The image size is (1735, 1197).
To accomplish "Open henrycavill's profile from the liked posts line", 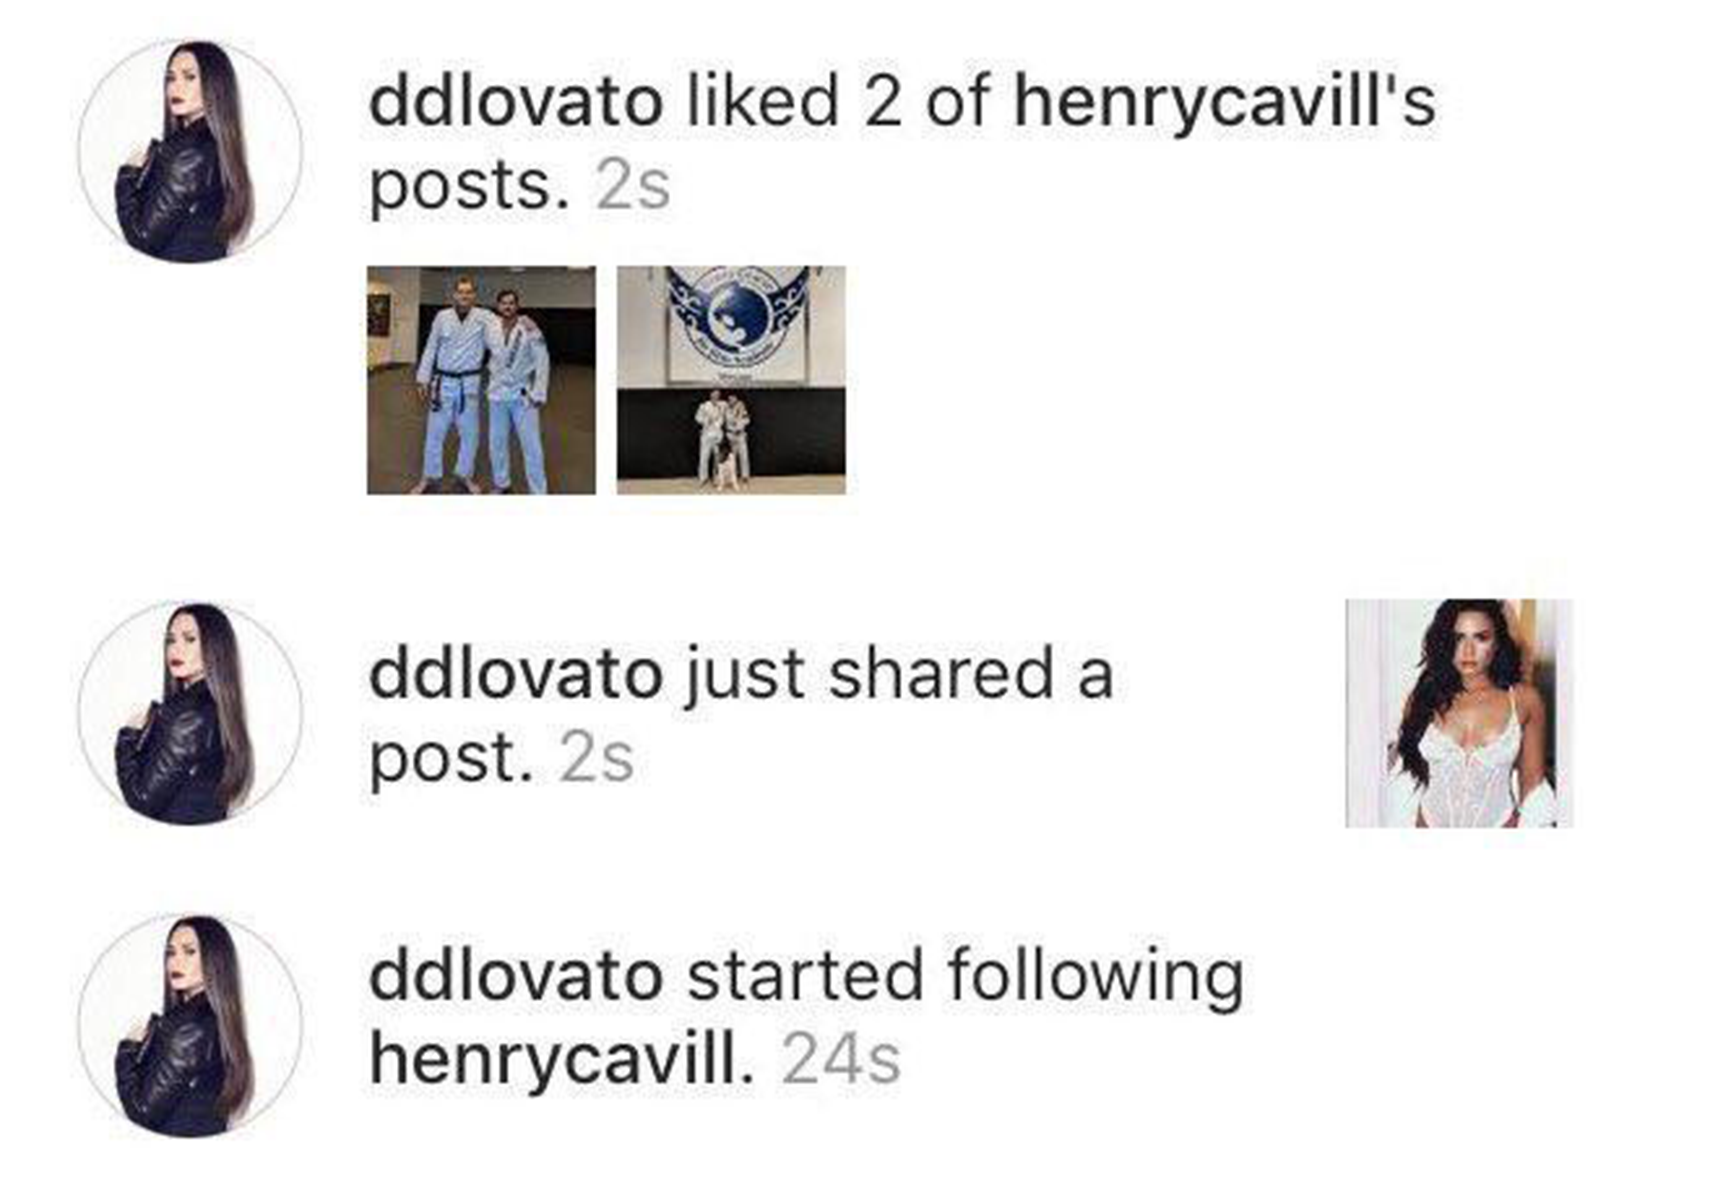I will point(1225,104).
